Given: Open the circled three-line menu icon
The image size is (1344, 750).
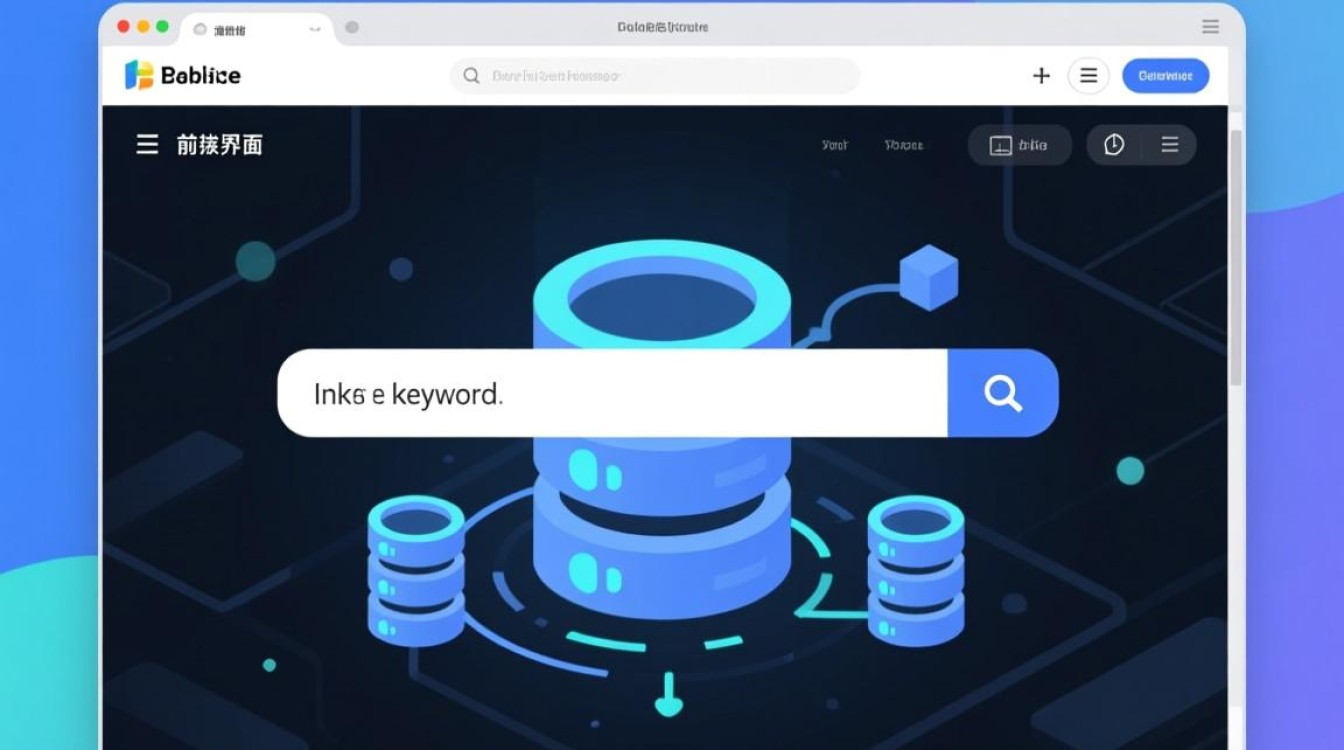Looking at the screenshot, I should pyautogui.click(x=1088, y=76).
